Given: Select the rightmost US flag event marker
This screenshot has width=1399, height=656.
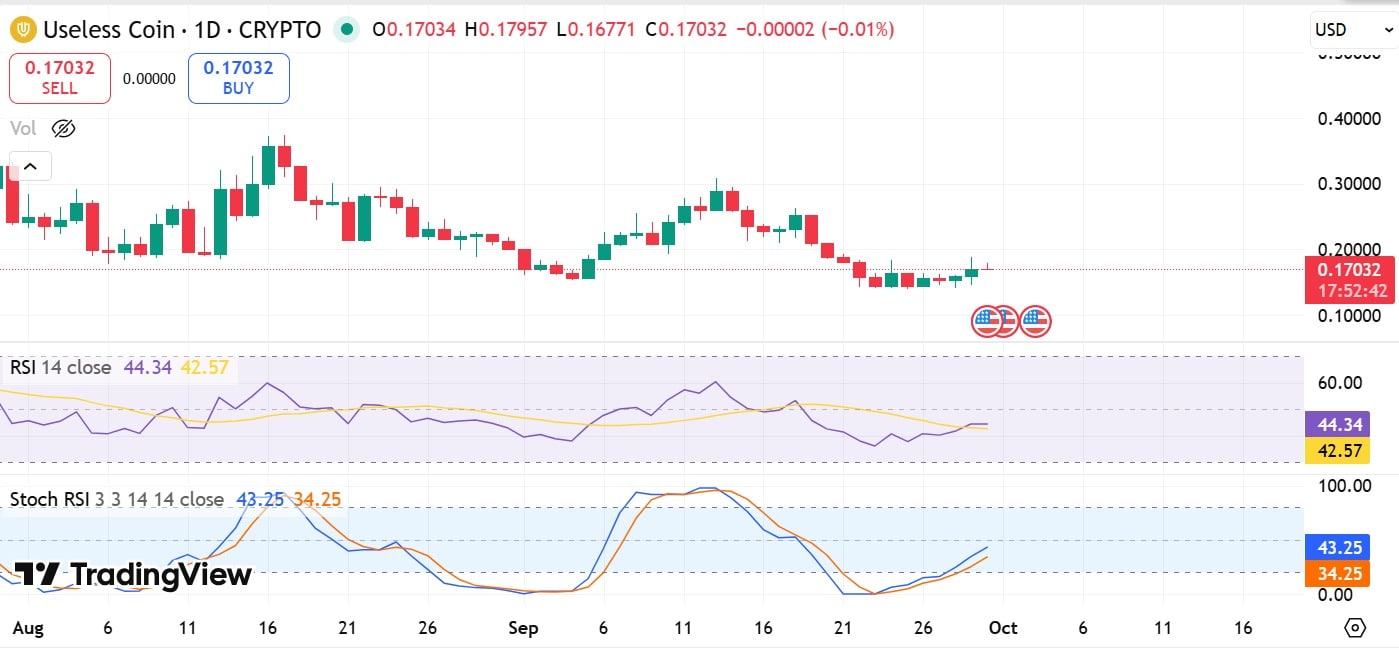Looking at the screenshot, I should [x=1035, y=321].
